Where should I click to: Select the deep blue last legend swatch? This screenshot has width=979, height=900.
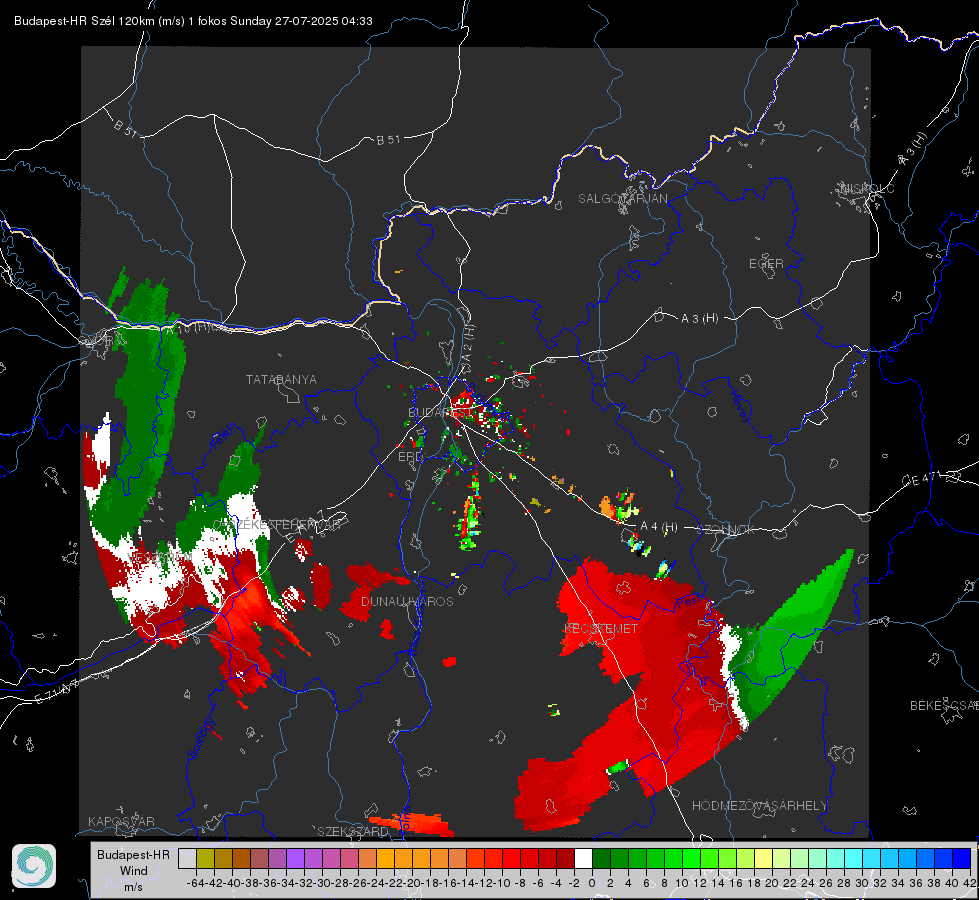(x=962, y=858)
